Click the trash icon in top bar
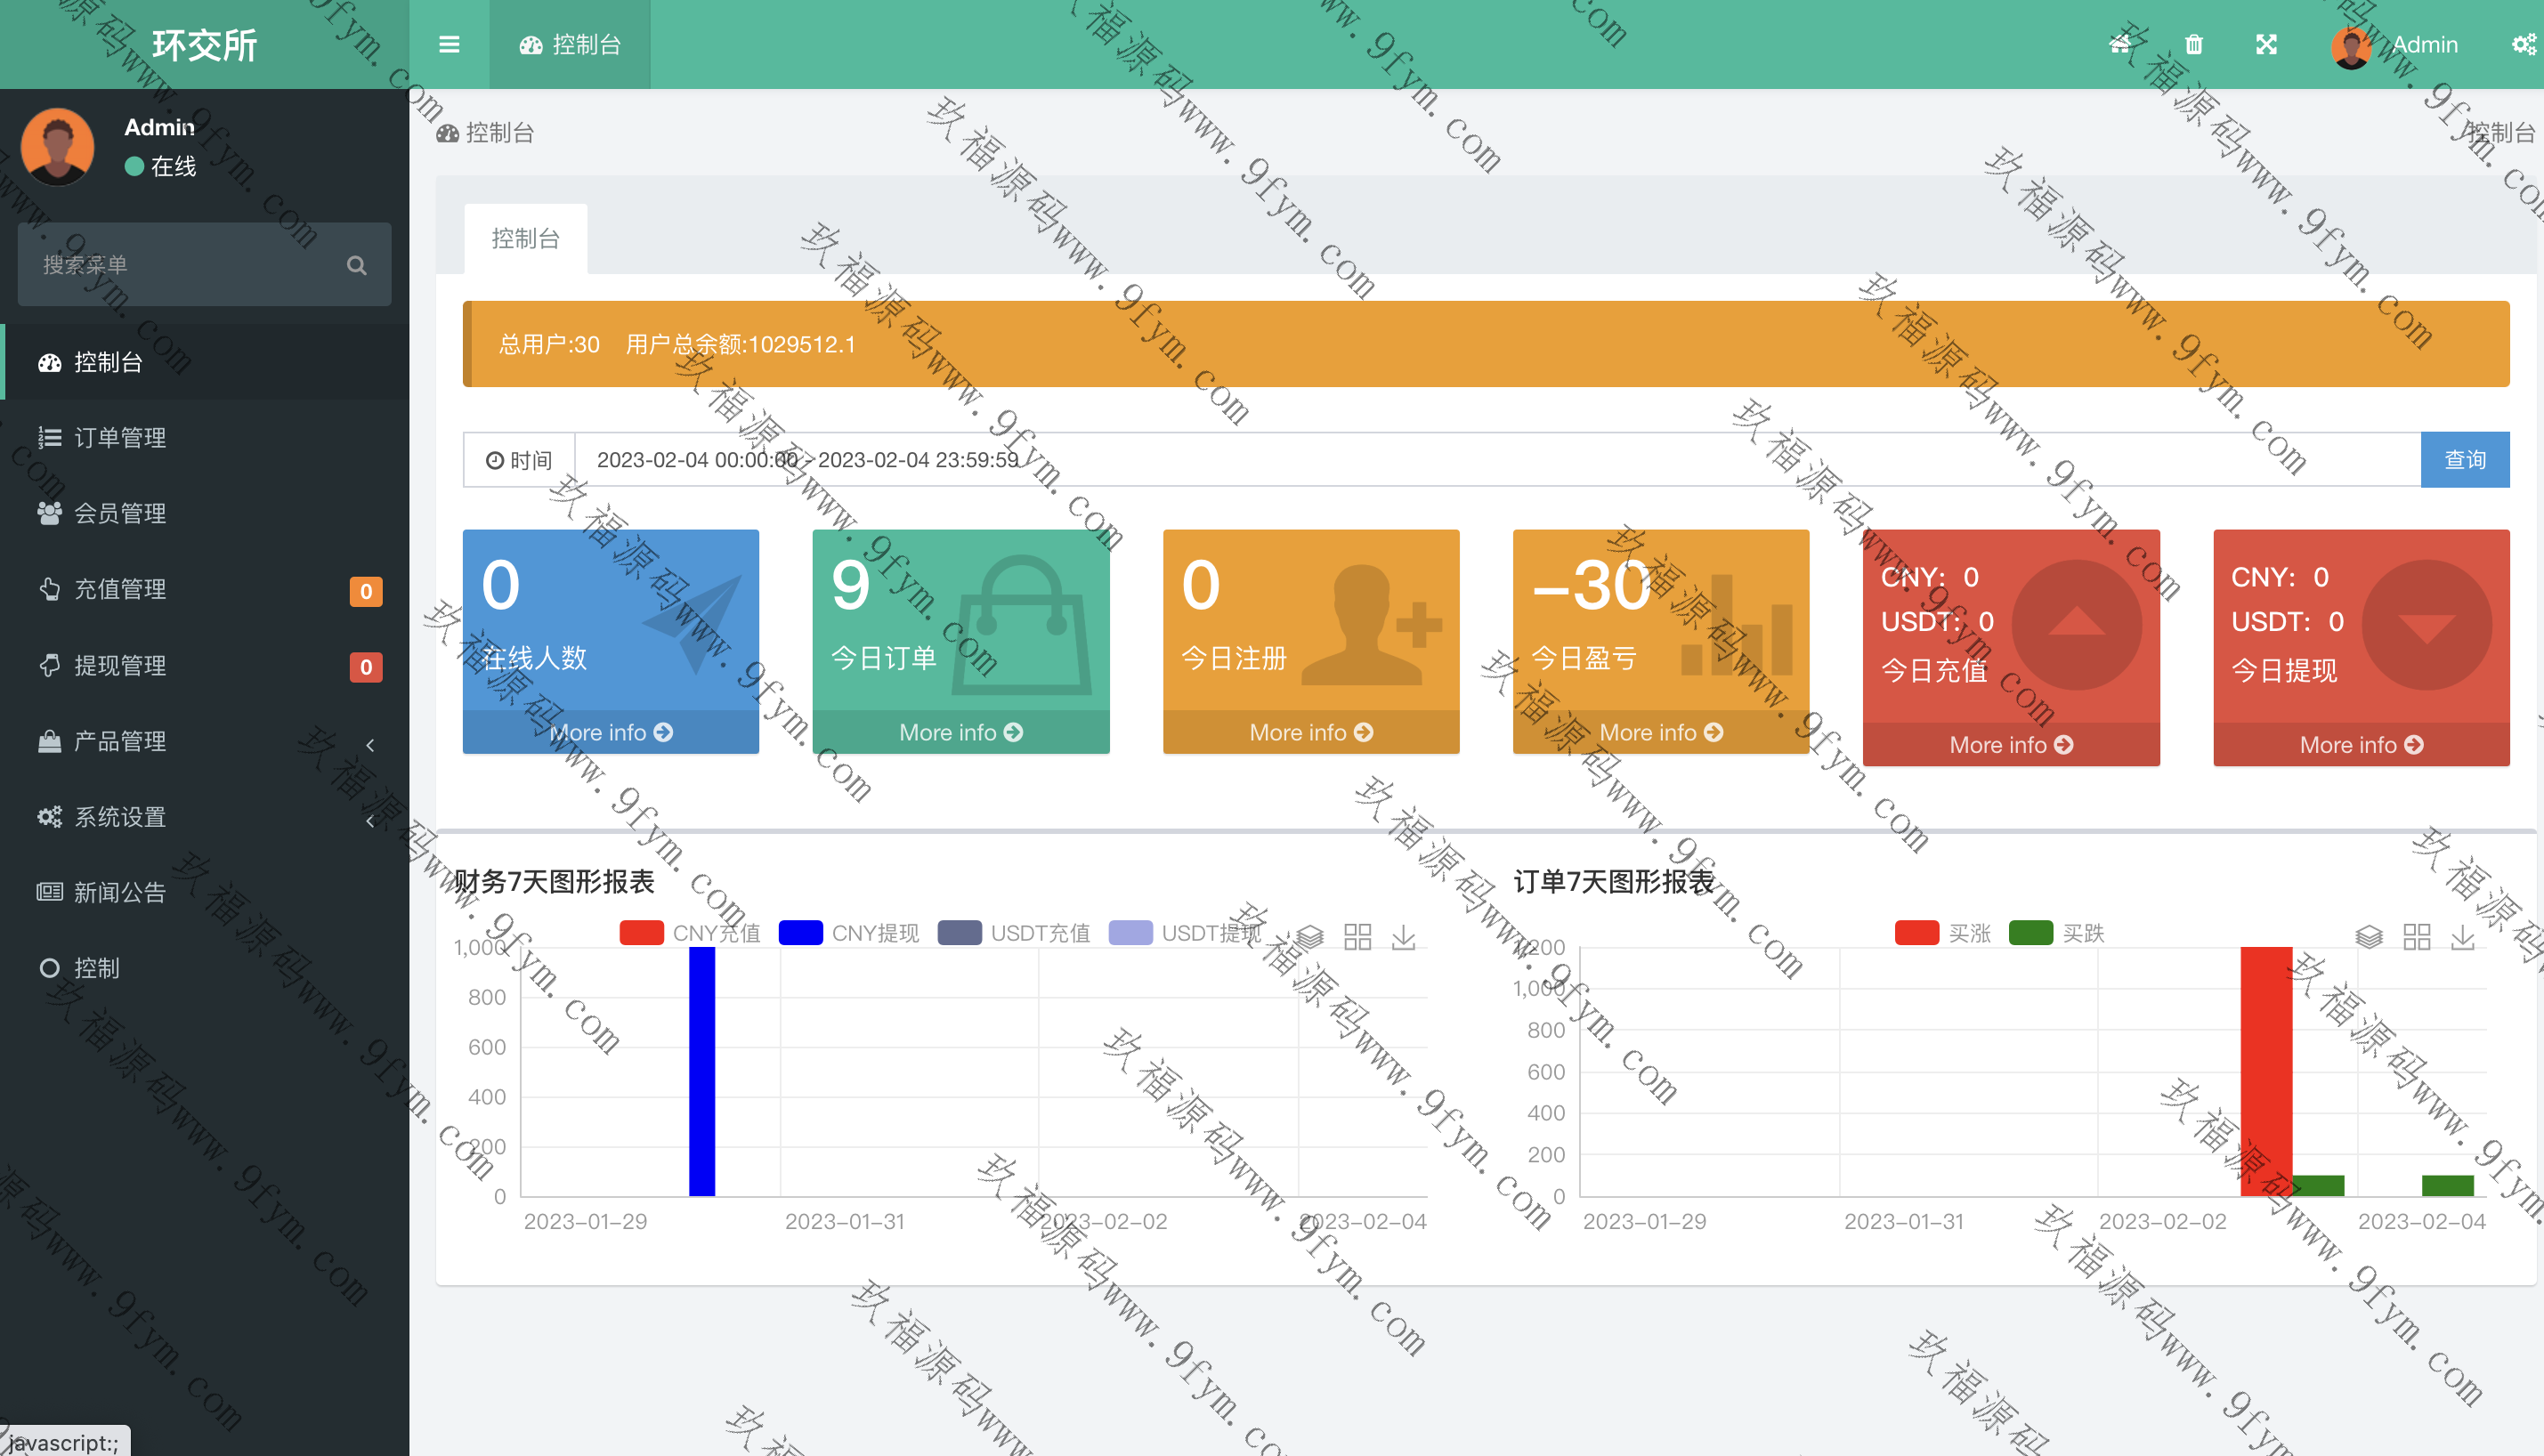The width and height of the screenshot is (2544, 1456). click(x=2193, y=44)
